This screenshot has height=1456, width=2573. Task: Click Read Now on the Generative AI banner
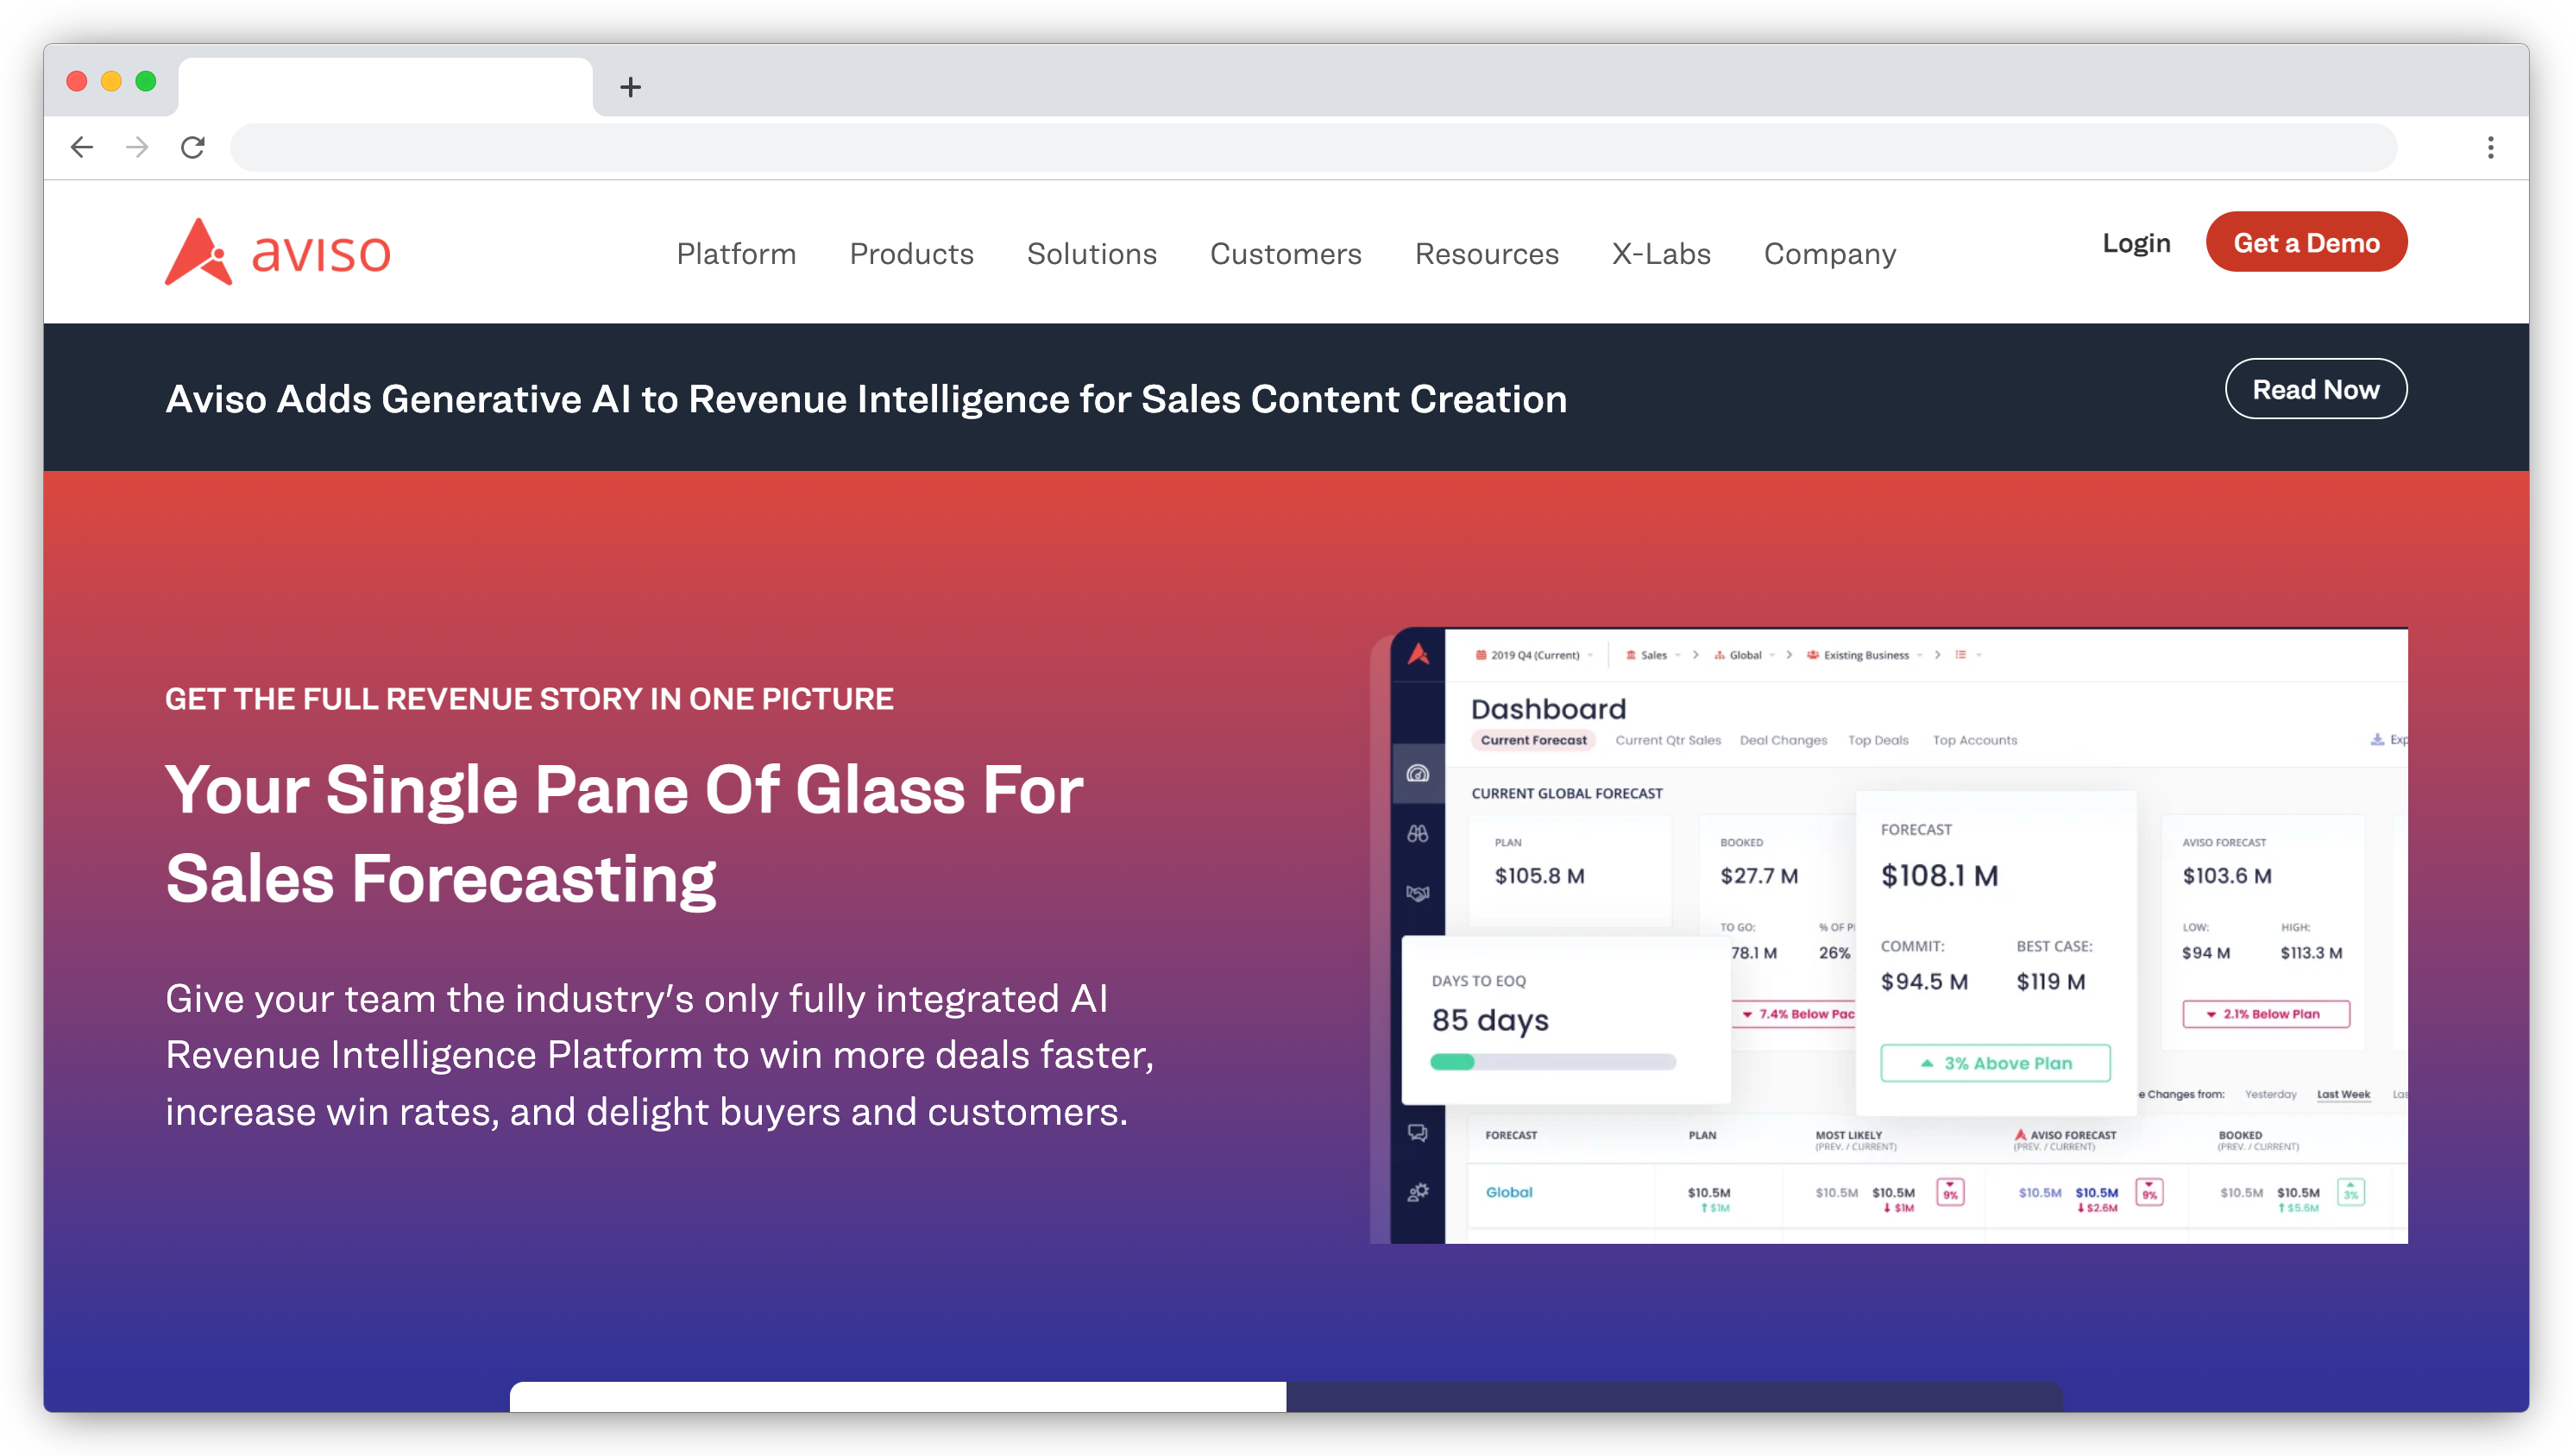point(2316,389)
